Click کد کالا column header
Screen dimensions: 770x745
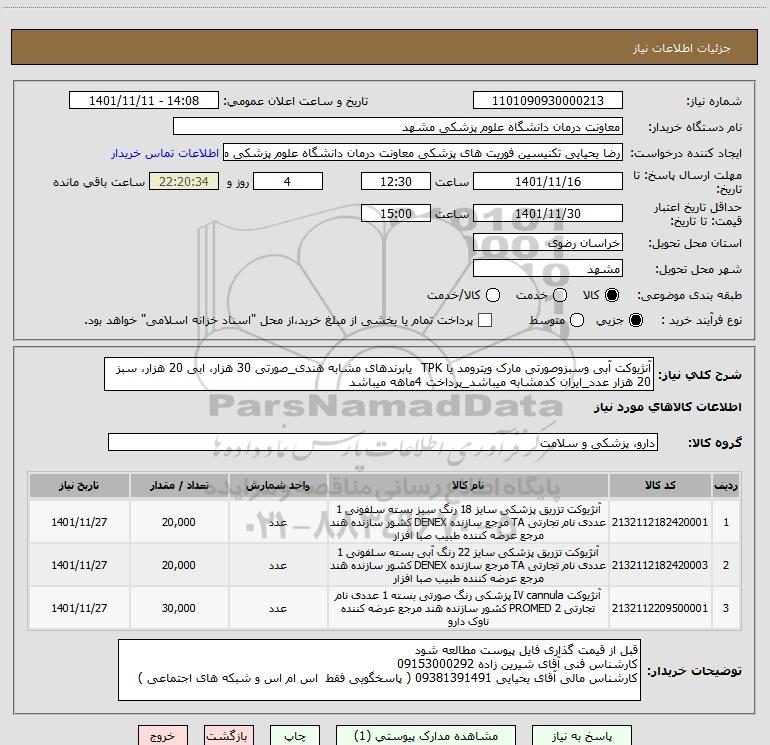660,486
